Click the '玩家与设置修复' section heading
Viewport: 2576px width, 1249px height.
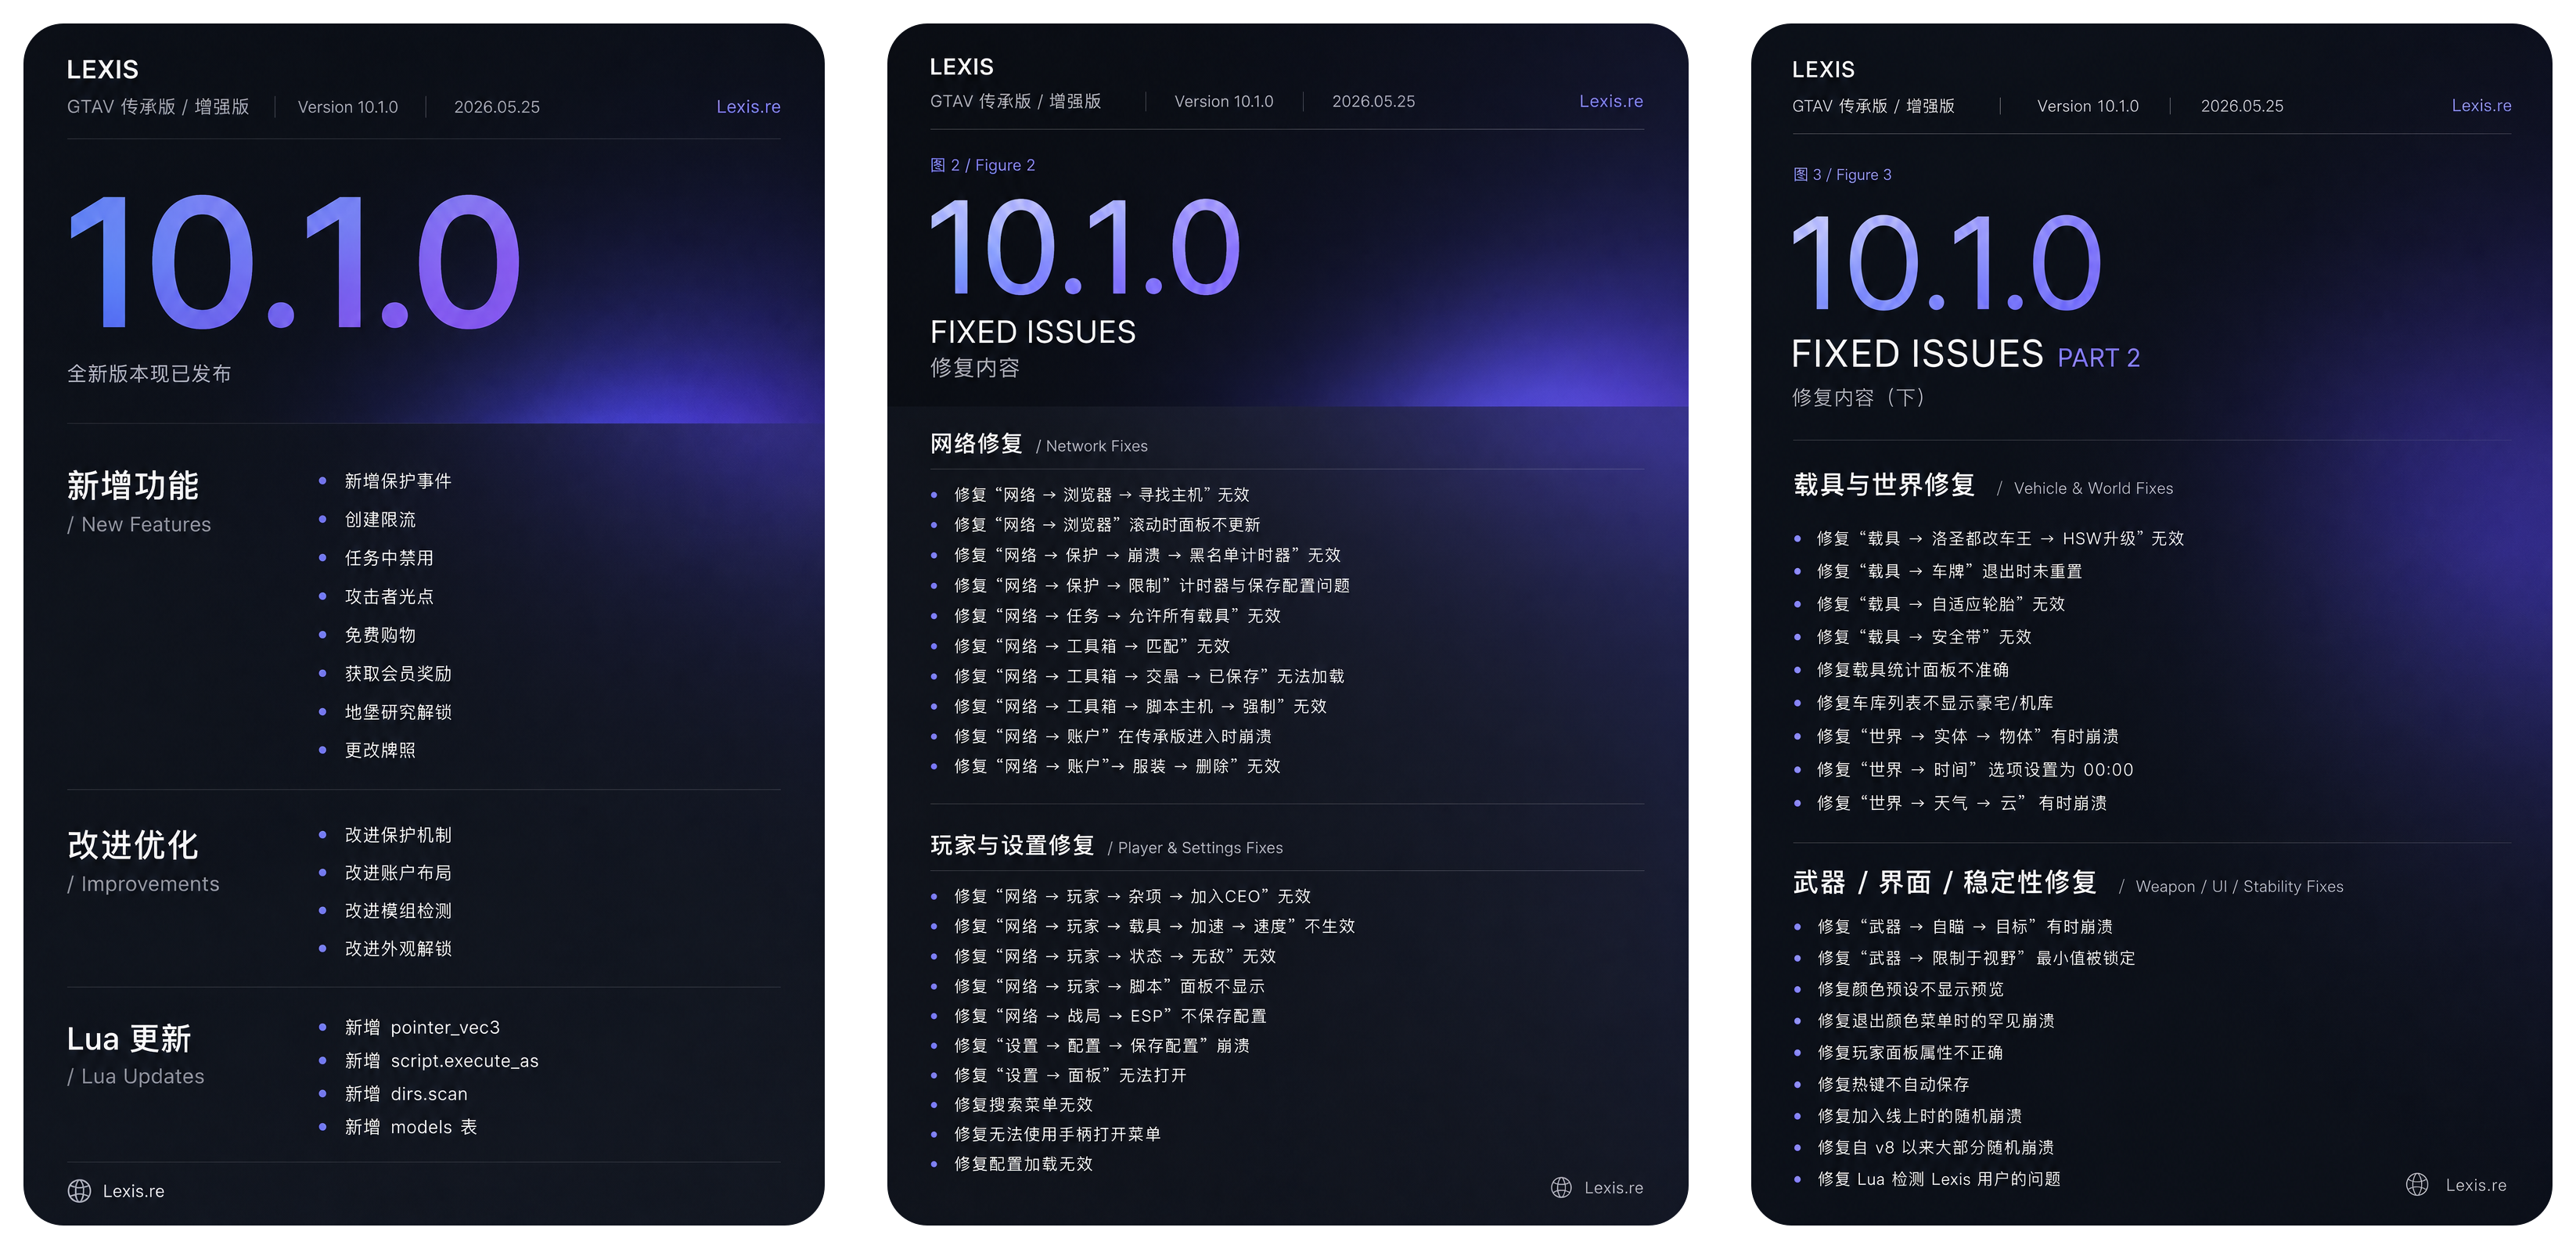click(x=1012, y=846)
